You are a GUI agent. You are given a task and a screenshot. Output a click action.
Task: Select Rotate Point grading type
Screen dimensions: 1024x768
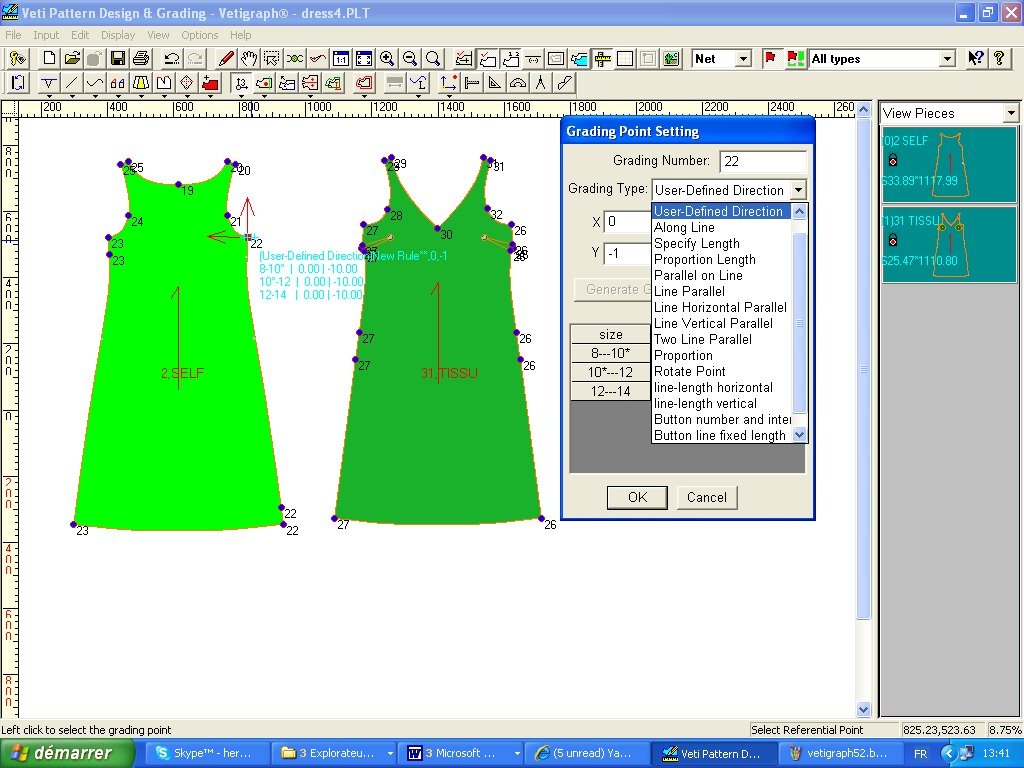[722, 371]
